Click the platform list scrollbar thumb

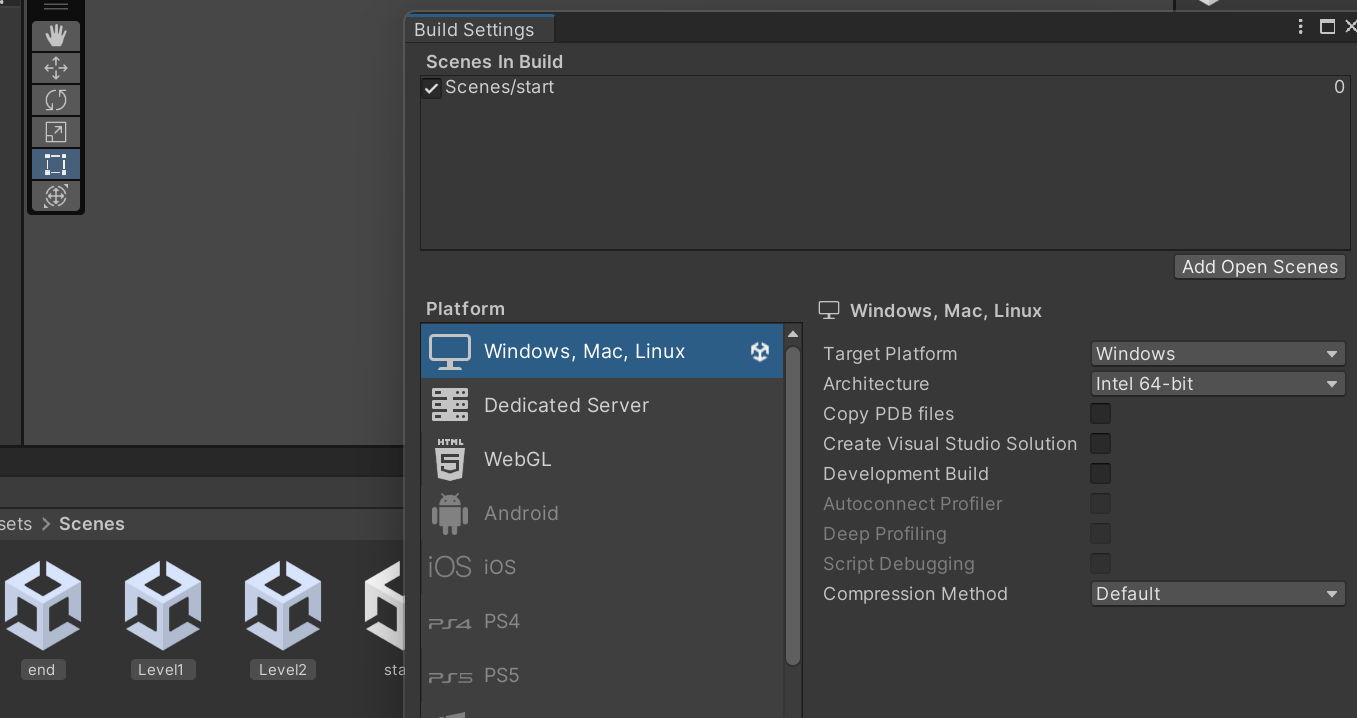coord(793,505)
